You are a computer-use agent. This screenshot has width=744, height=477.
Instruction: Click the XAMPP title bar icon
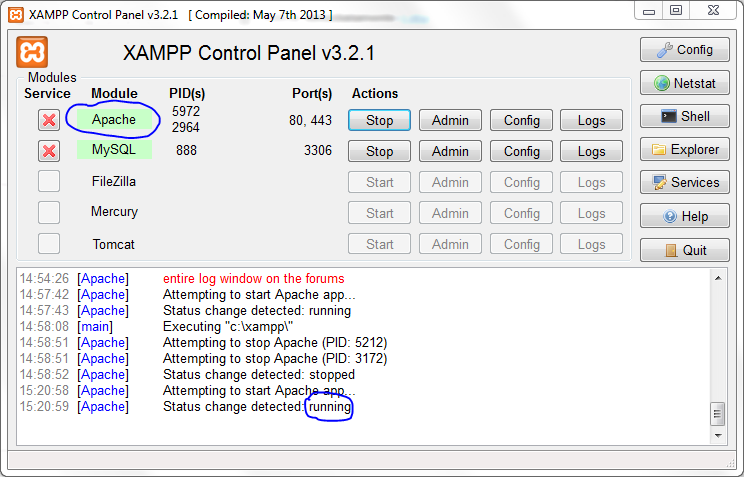point(16,15)
